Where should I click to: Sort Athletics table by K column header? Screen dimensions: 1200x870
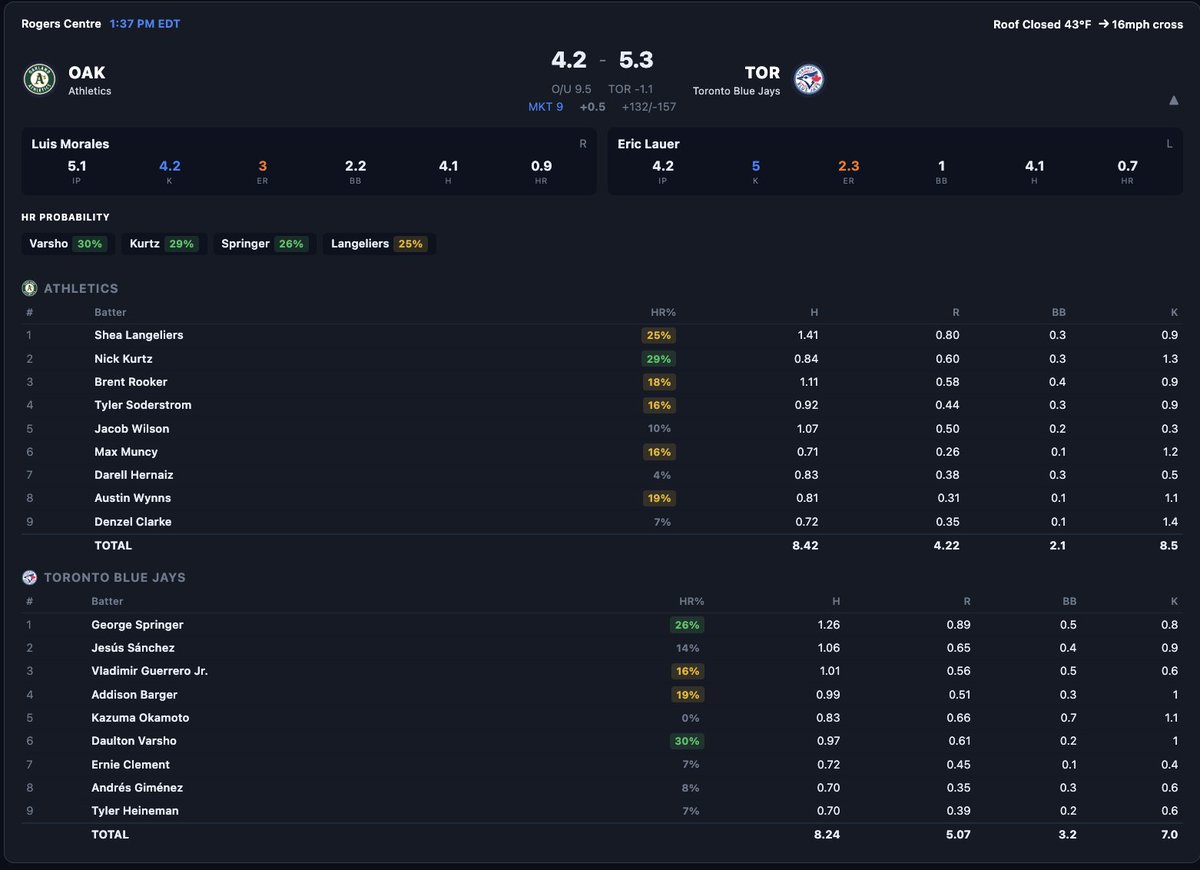pos(1174,312)
